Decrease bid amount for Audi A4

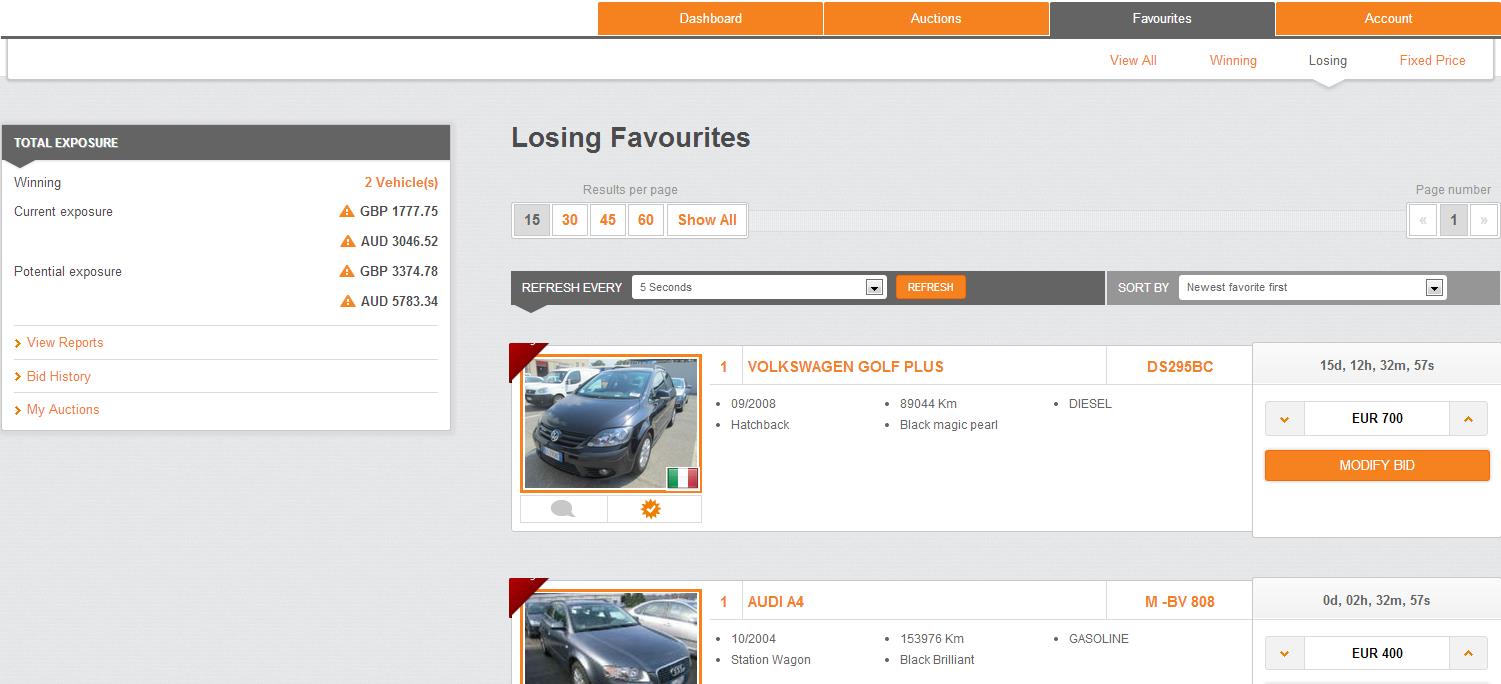pos(1285,654)
